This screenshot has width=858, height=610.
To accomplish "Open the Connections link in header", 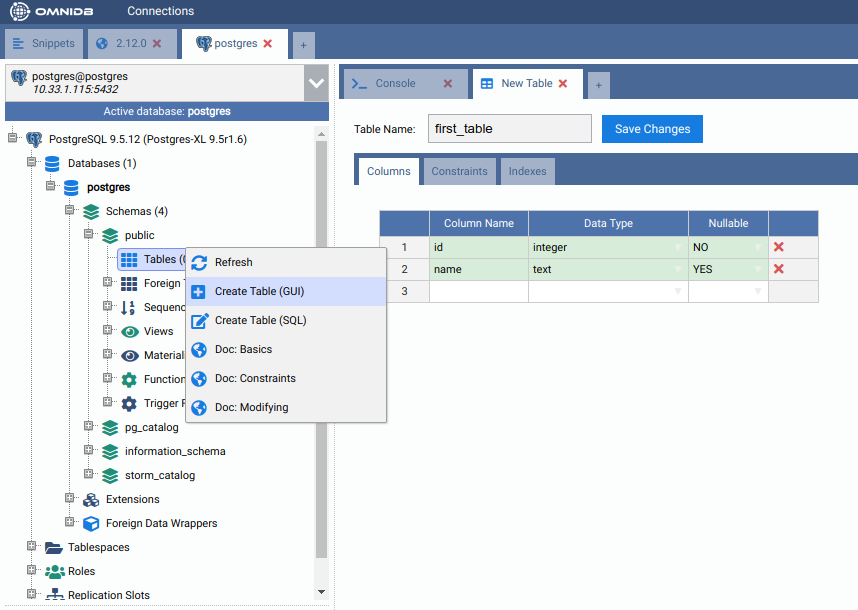I will [160, 11].
